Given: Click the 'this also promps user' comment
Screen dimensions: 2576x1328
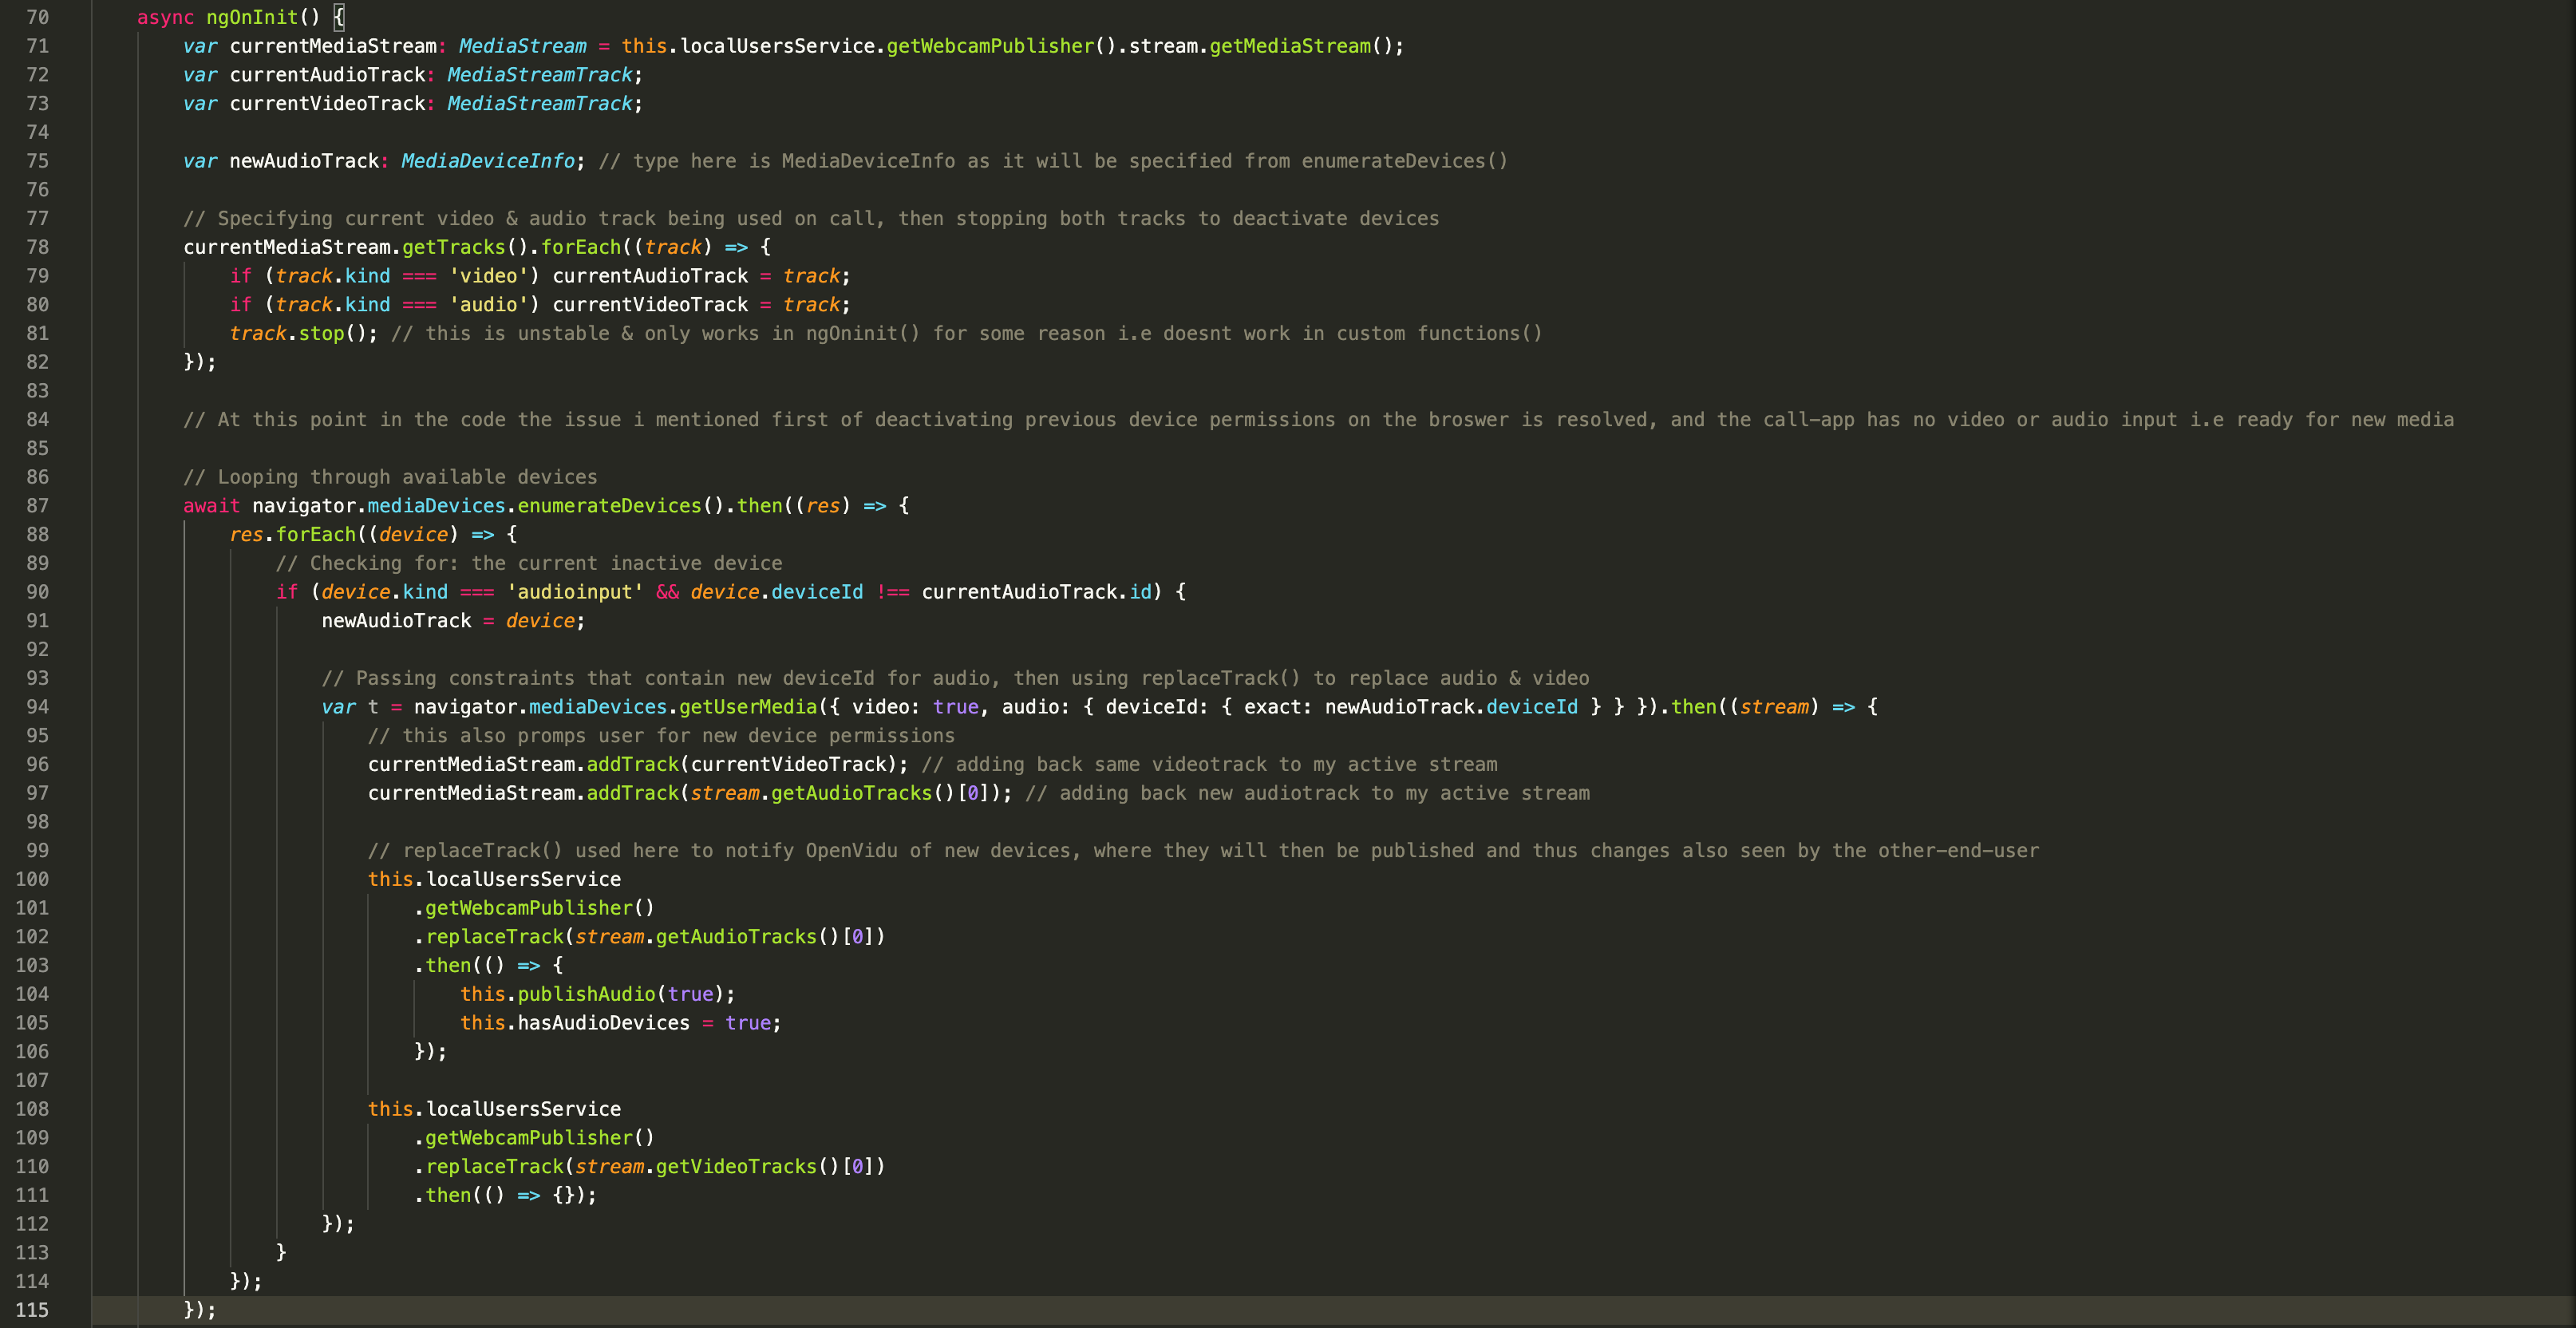Looking at the screenshot, I should pyautogui.click(x=661, y=736).
